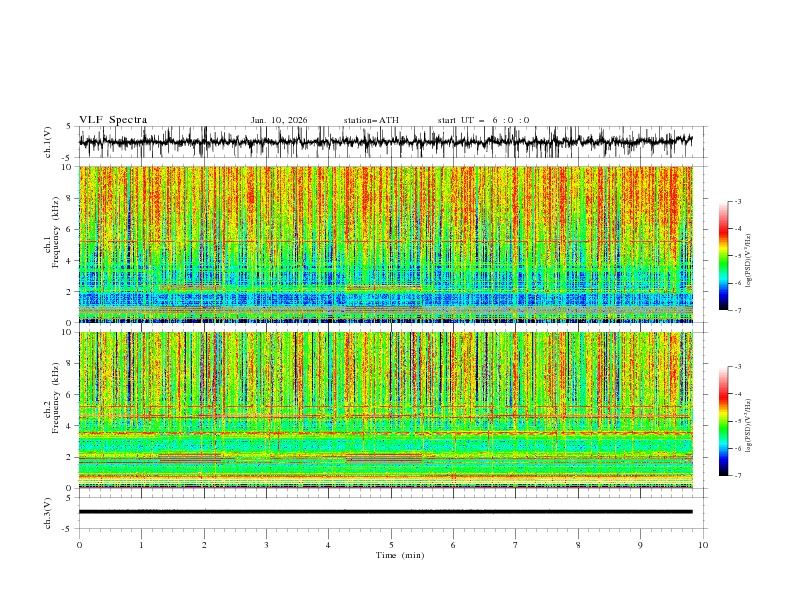
Task: Click the '-7' value on ch.2 colorbar
Action: click(x=737, y=475)
